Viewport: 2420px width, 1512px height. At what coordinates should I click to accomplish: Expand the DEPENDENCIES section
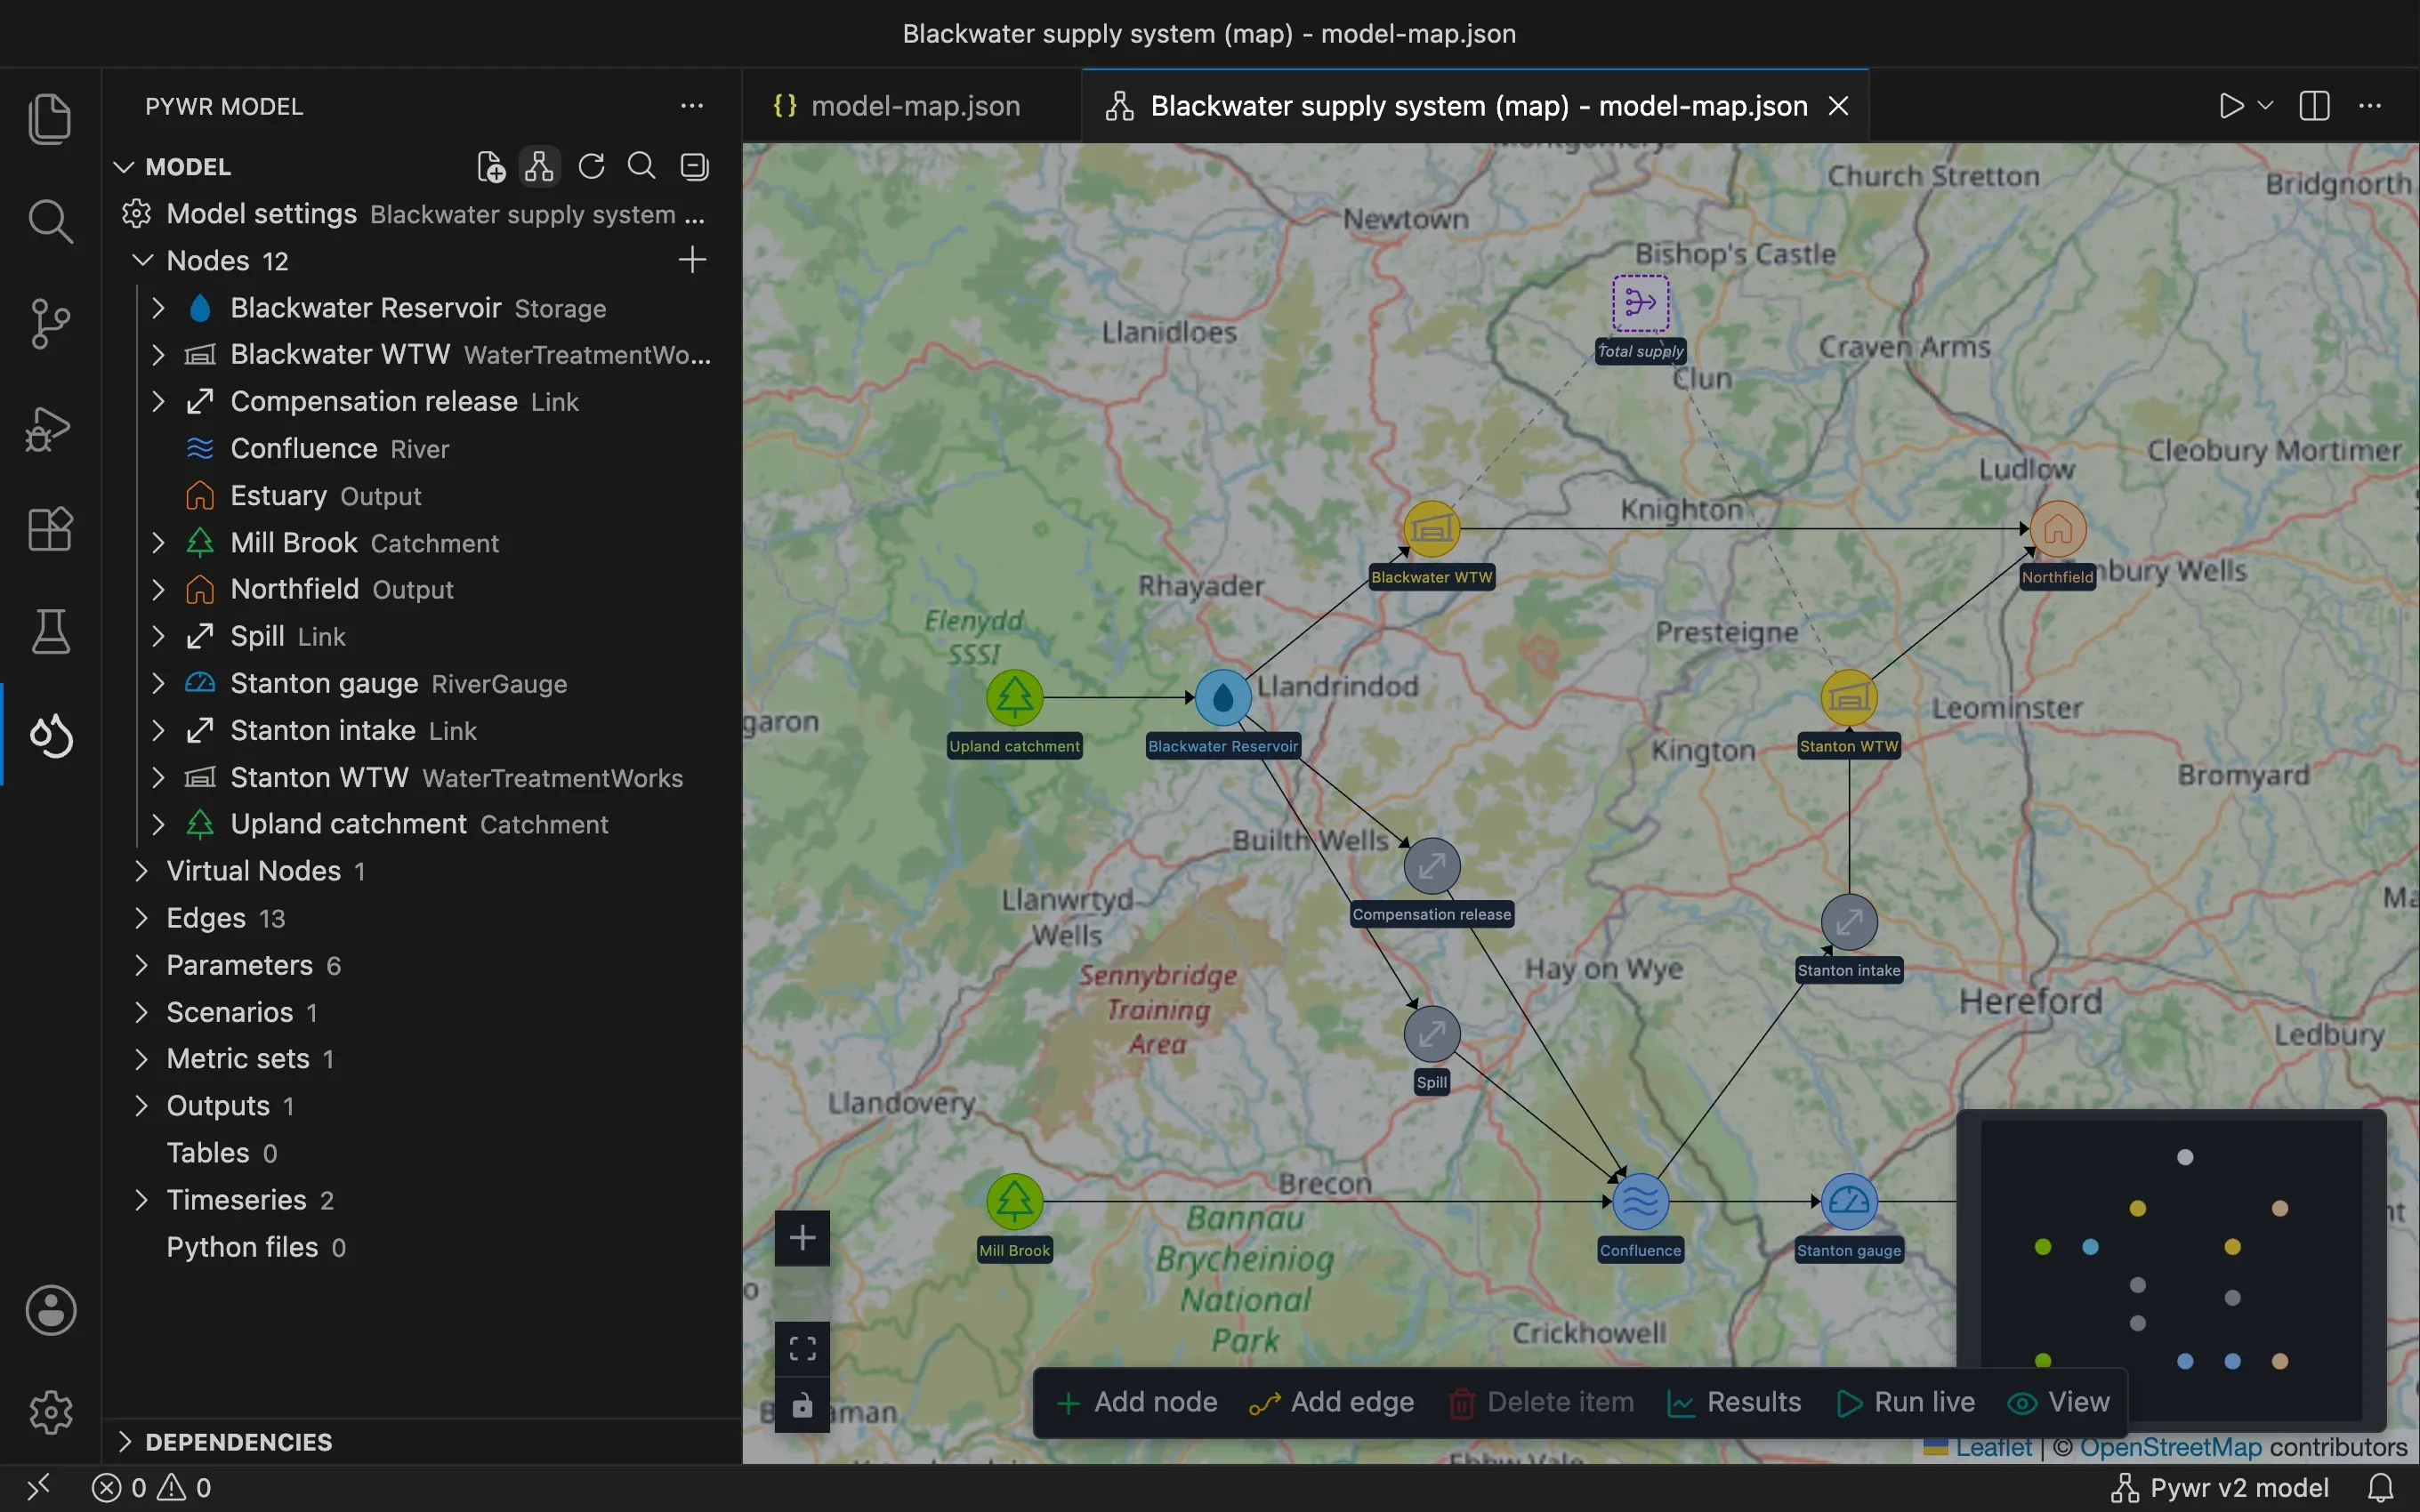pyautogui.click(x=124, y=1442)
